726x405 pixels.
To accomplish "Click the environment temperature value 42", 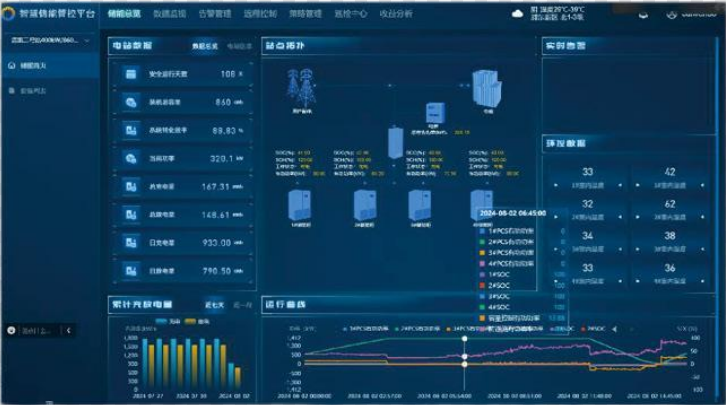I will (x=670, y=172).
